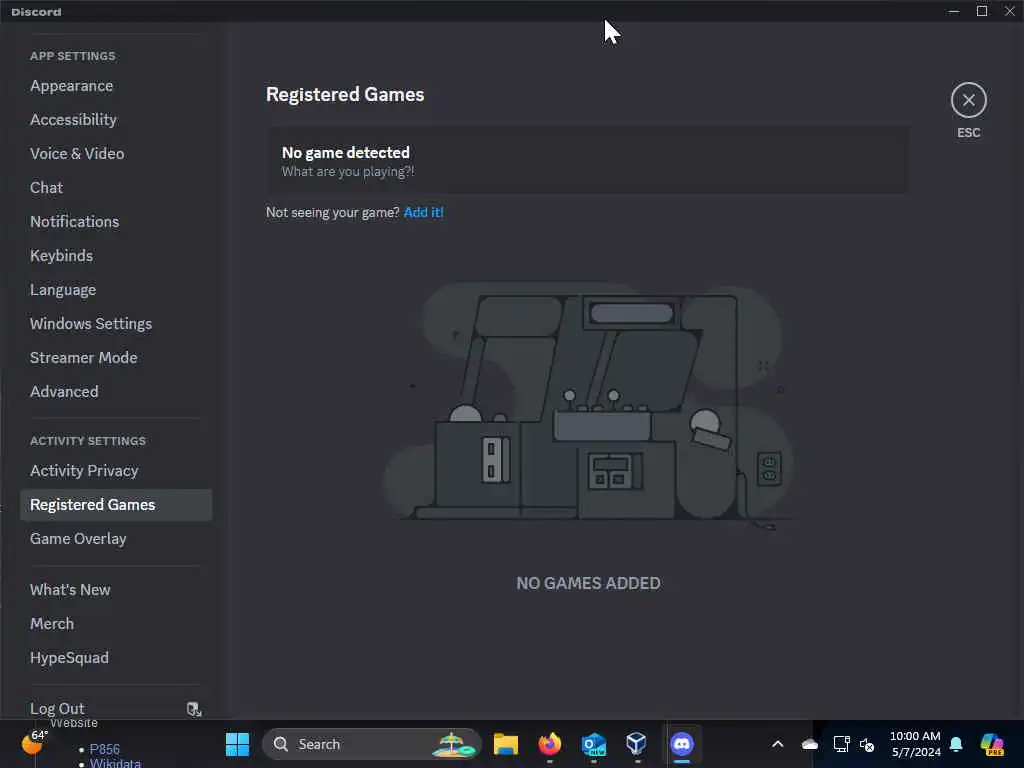1024x768 pixels.
Task: Open VirtualBox cube icon in taskbar
Action: [636, 743]
